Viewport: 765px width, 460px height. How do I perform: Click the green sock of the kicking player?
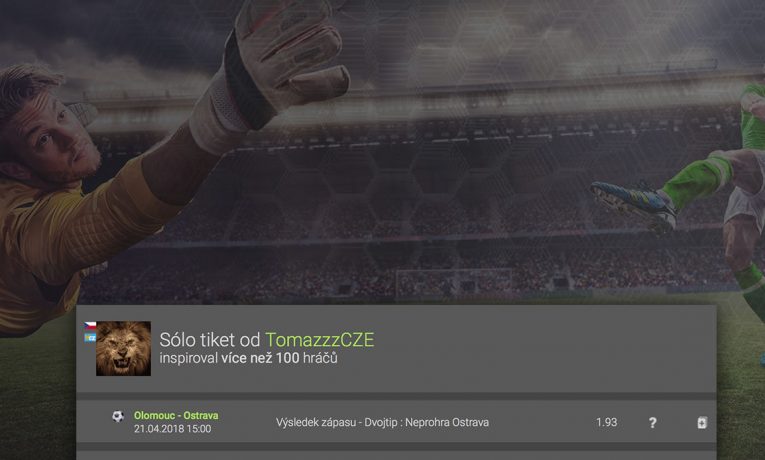(699, 179)
